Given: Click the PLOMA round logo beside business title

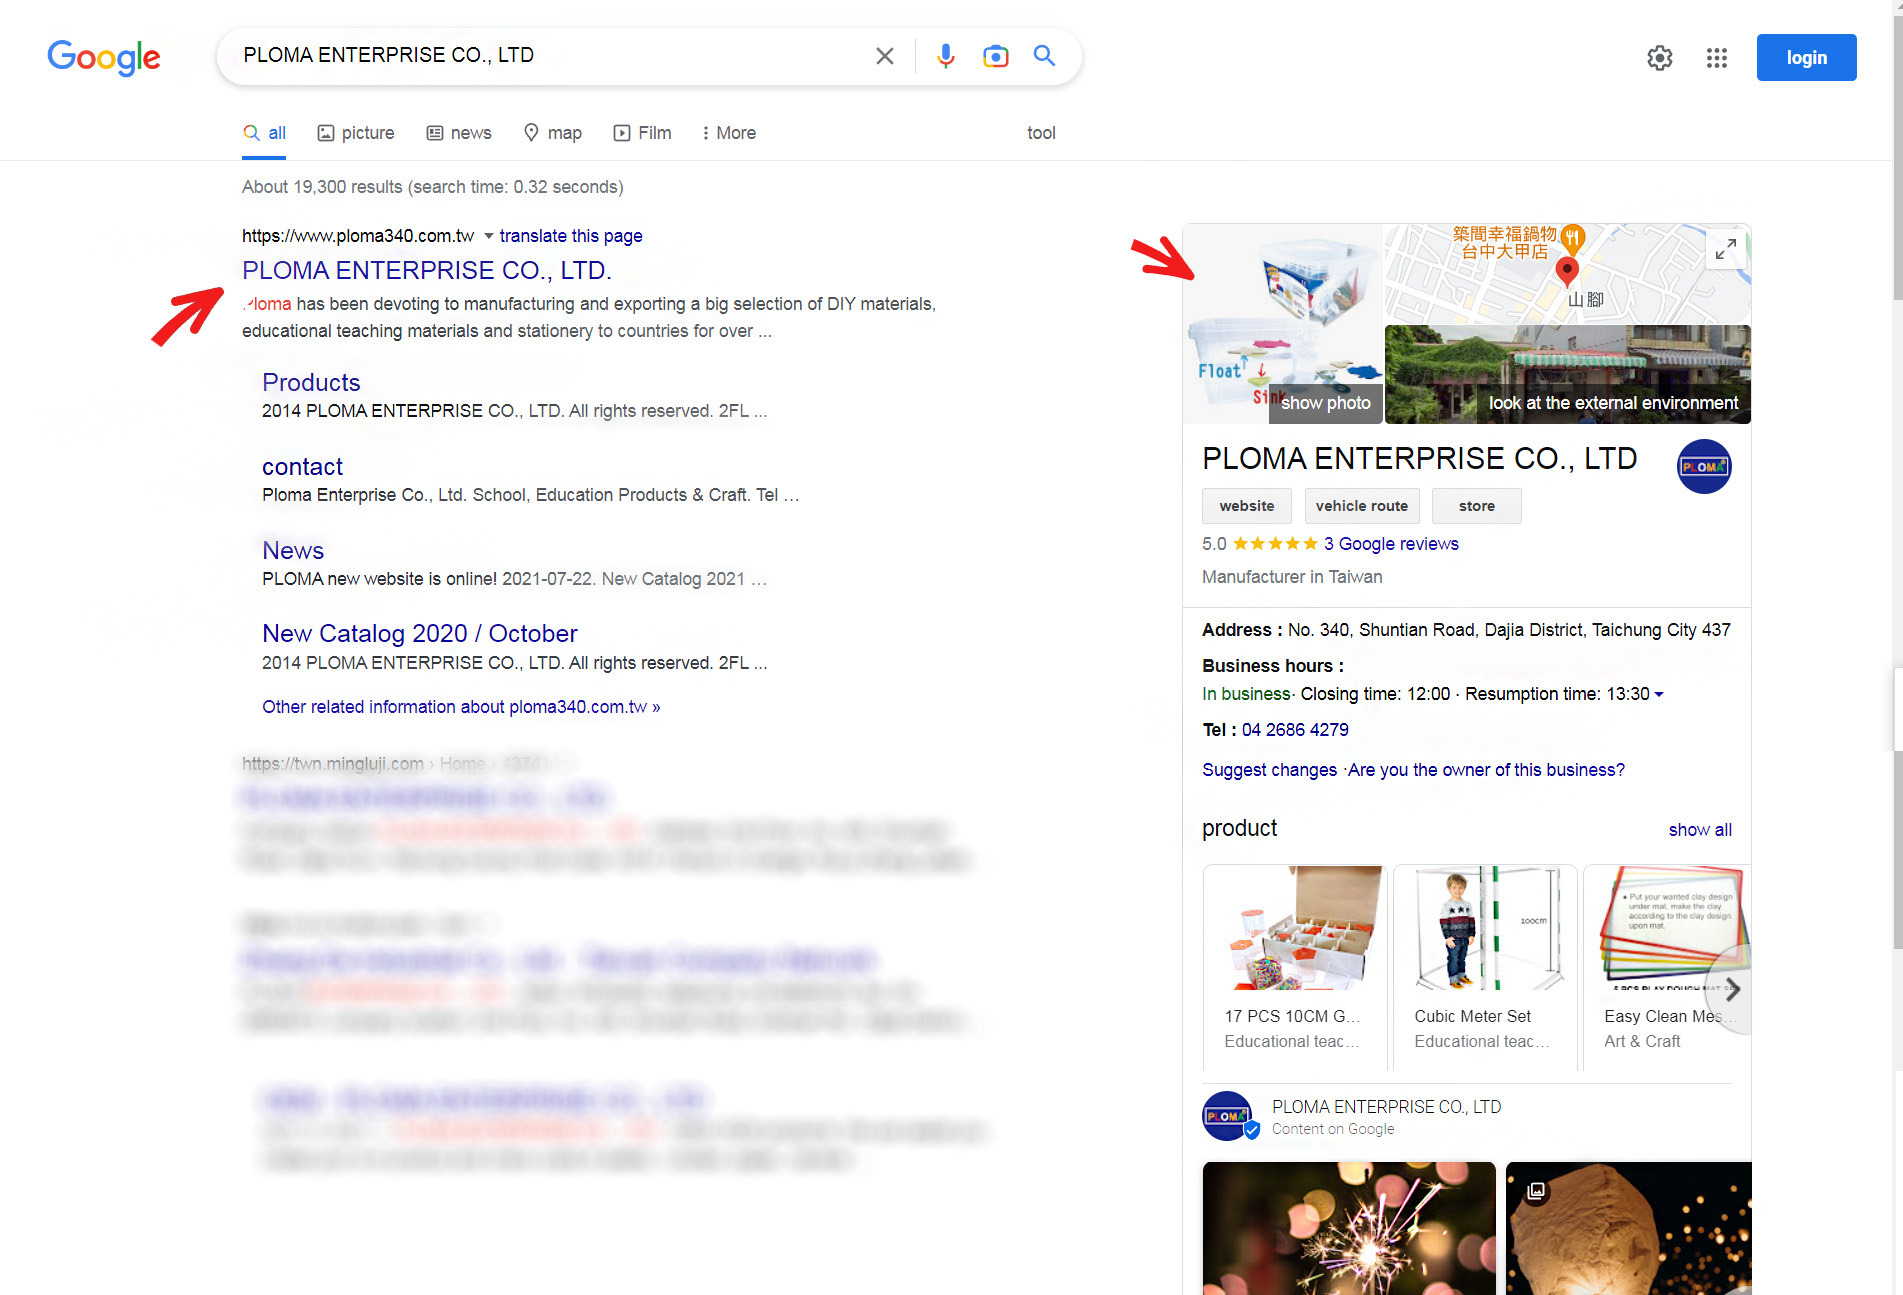Looking at the screenshot, I should click(x=1704, y=467).
